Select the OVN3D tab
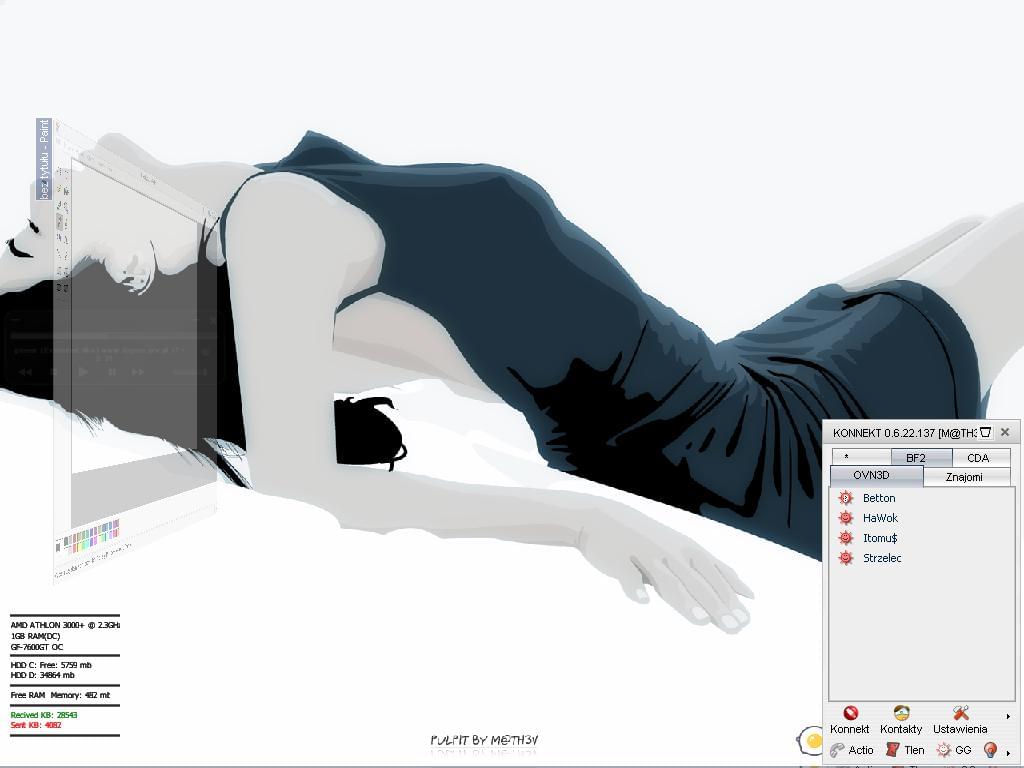 876,475
